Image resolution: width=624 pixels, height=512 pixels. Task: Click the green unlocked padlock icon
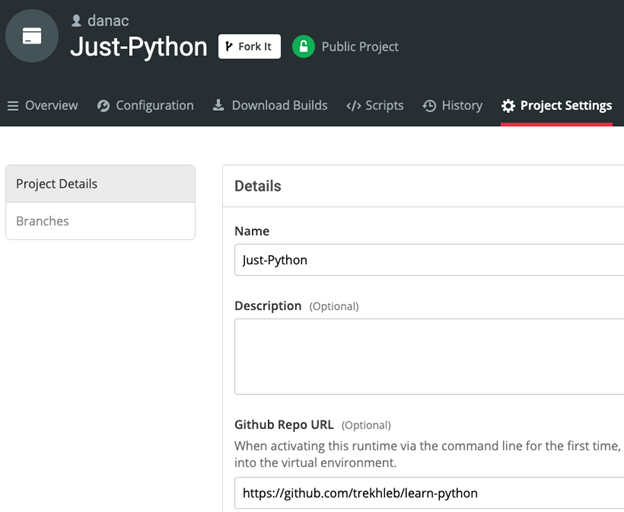click(x=304, y=47)
